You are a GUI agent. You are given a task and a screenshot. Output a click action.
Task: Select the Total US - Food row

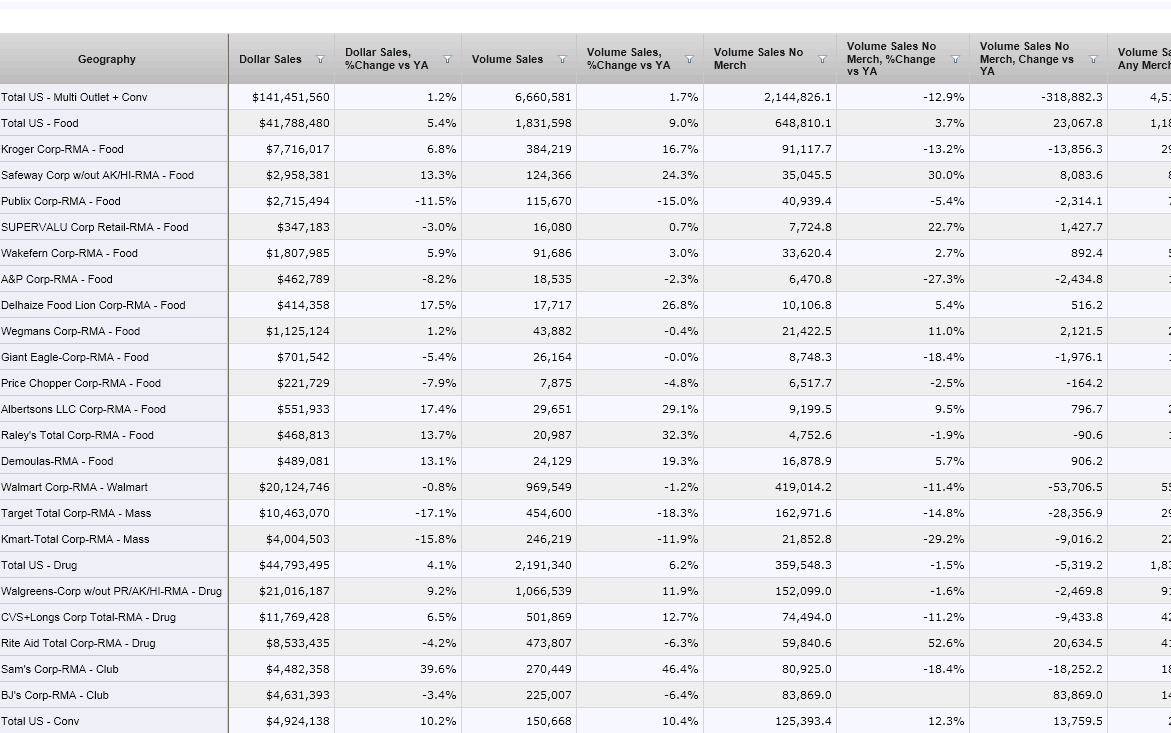(x=40, y=123)
